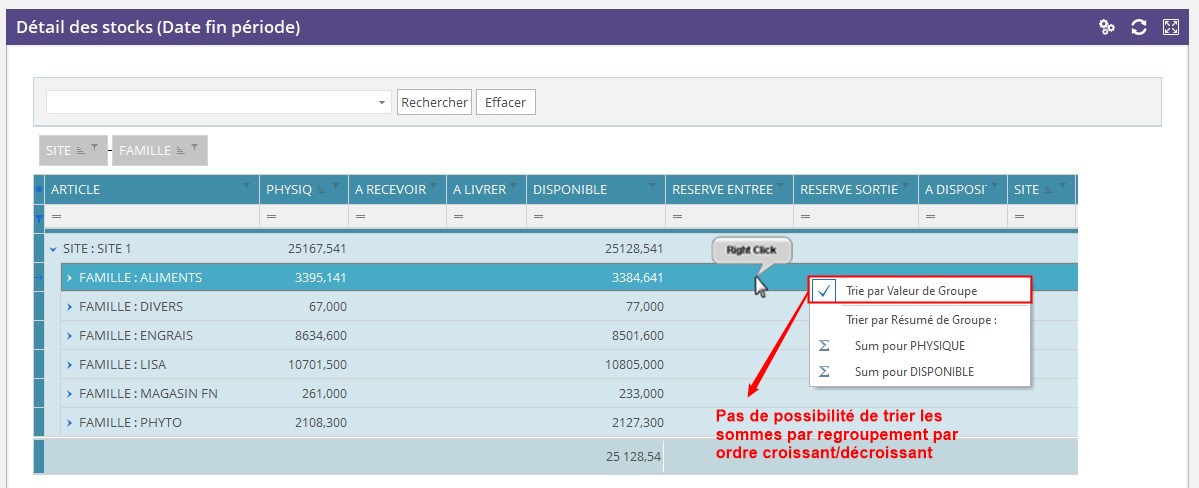Collapse the SITE : SITE 1 group

coord(52,249)
